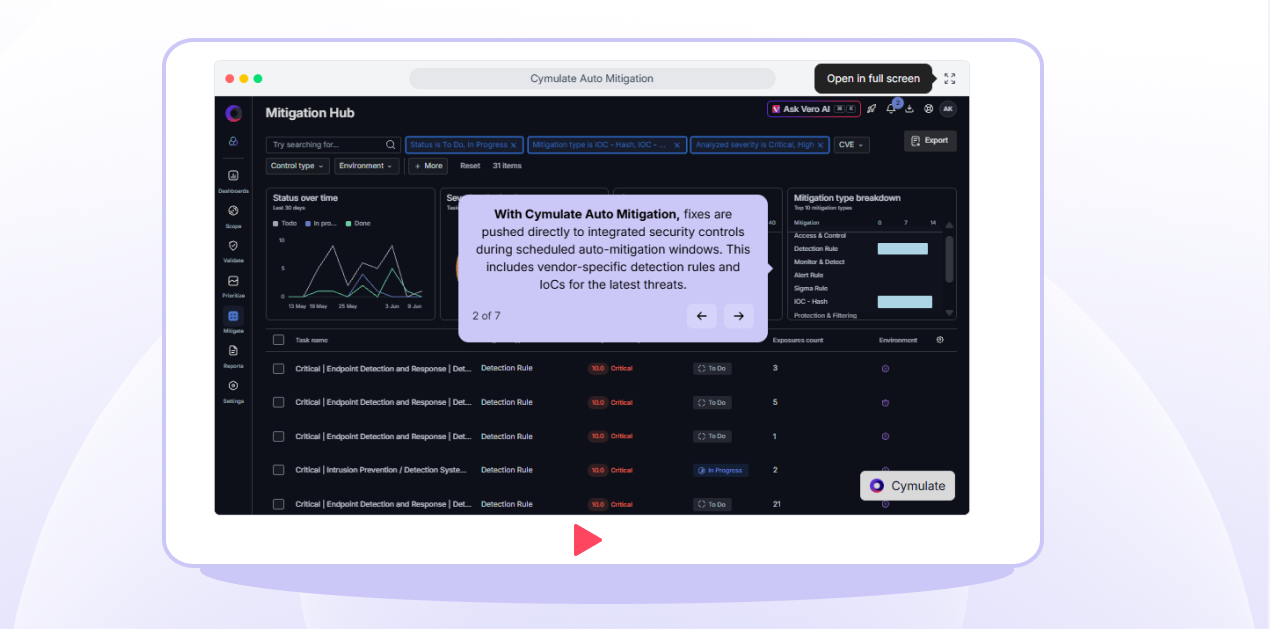The height and width of the screenshot is (629, 1270).
Task: Open Prioritize in the sidebar
Action: (x=233, y=286)
